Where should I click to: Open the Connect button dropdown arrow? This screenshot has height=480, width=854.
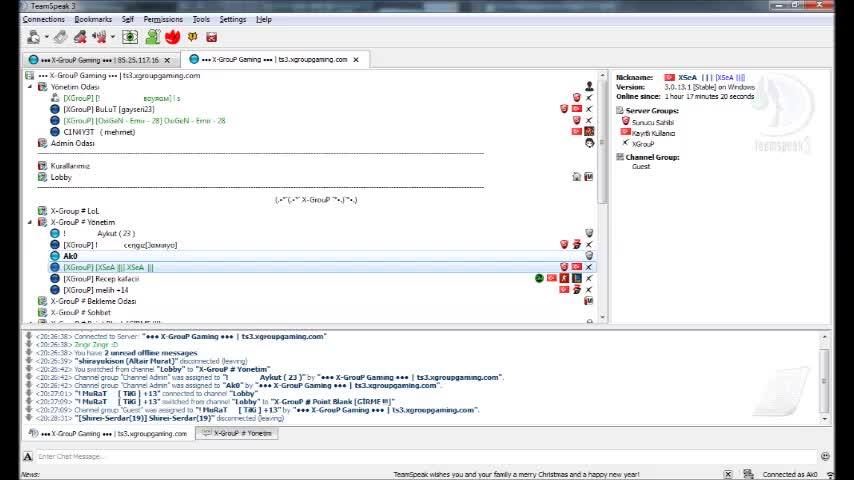[x=47, y=37]
